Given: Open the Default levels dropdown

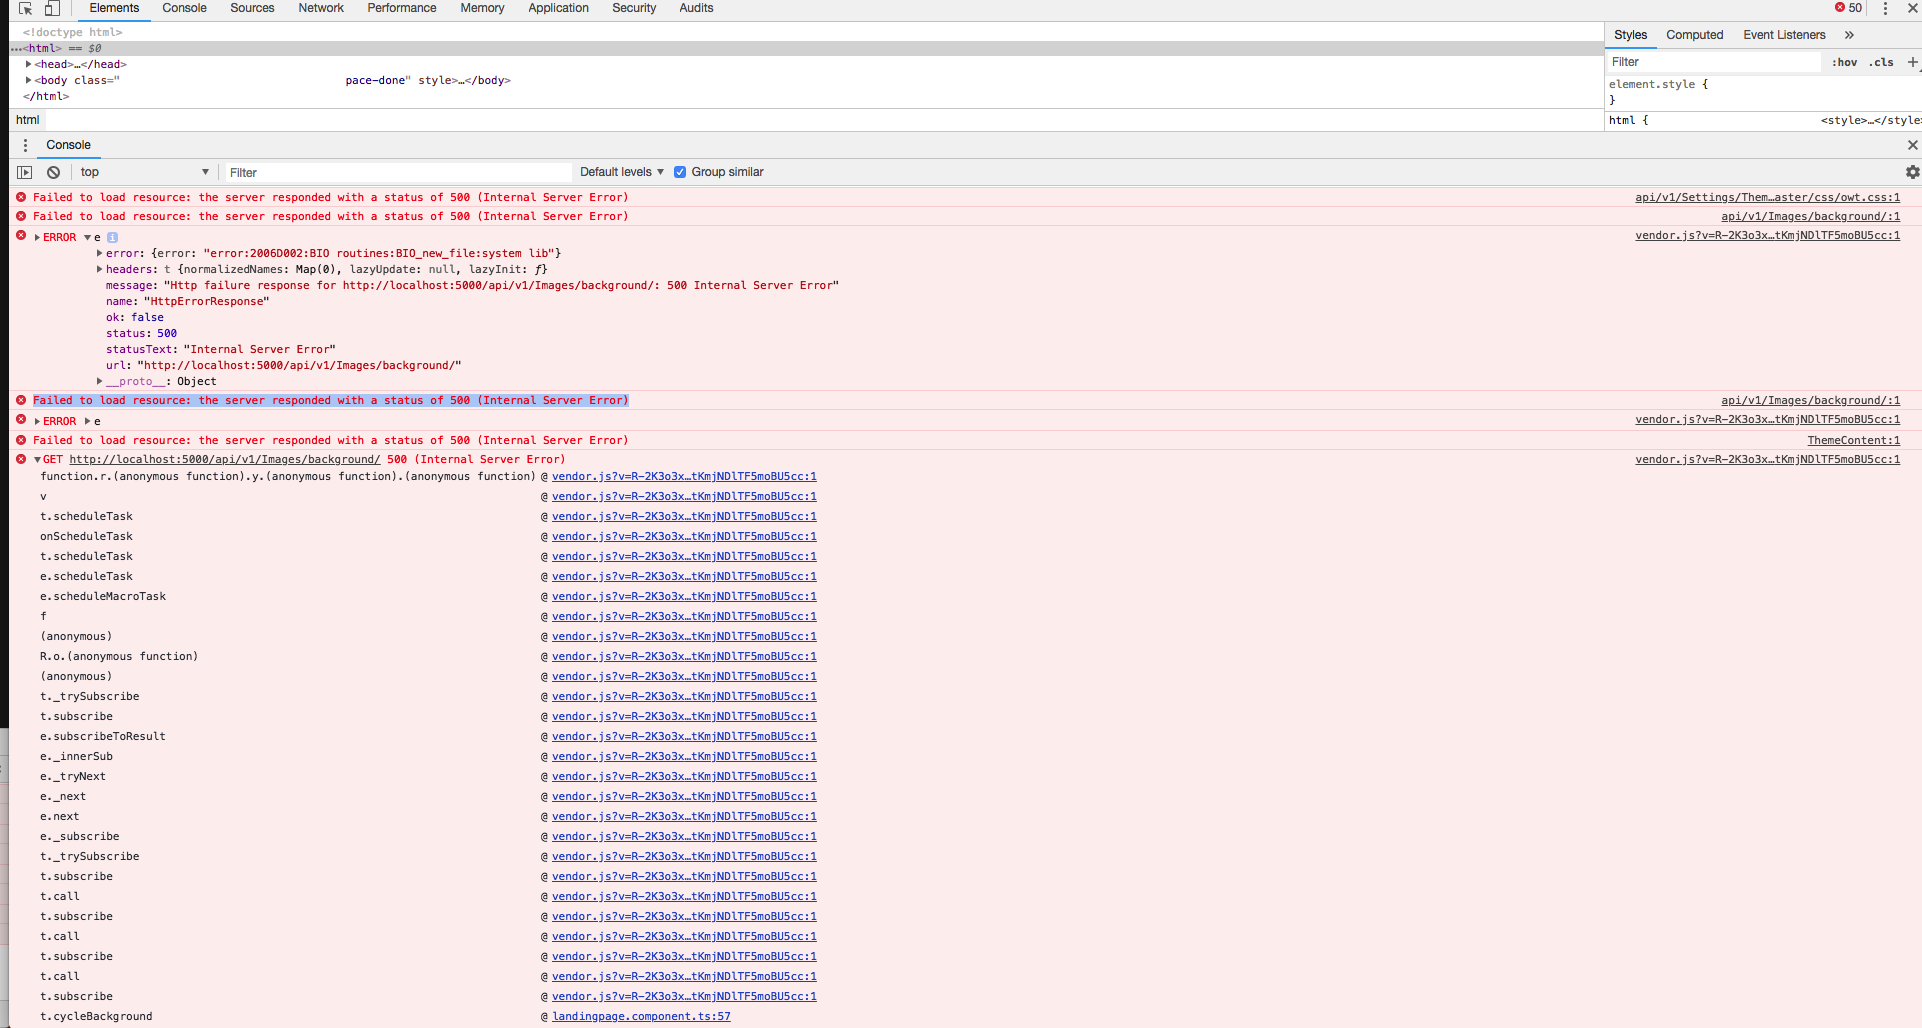Looking at the screenshot, I should pos(620,172).
